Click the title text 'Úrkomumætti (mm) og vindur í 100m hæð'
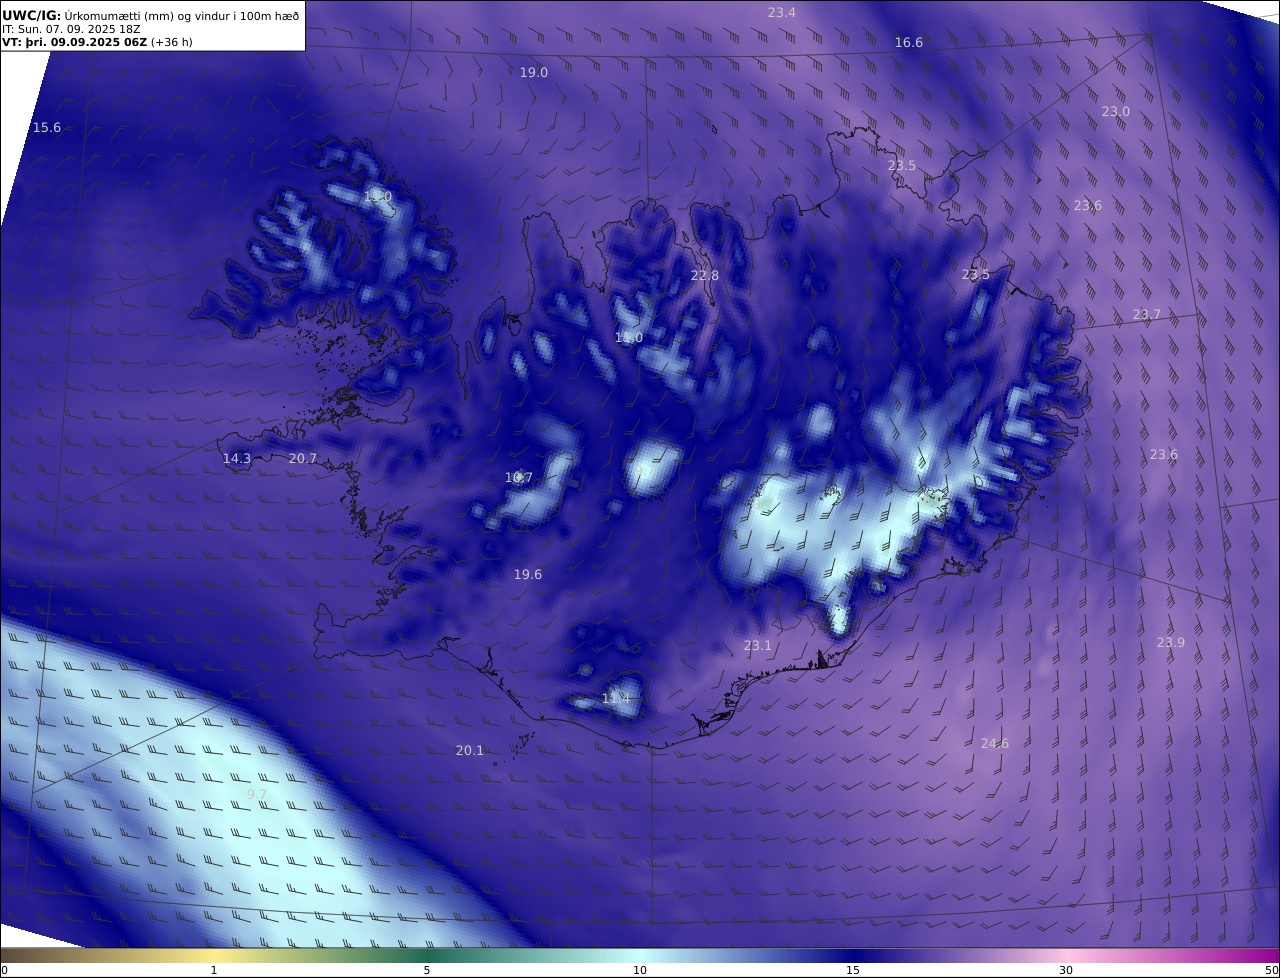This screenshot has height=978, width=1280. point(182,15)
